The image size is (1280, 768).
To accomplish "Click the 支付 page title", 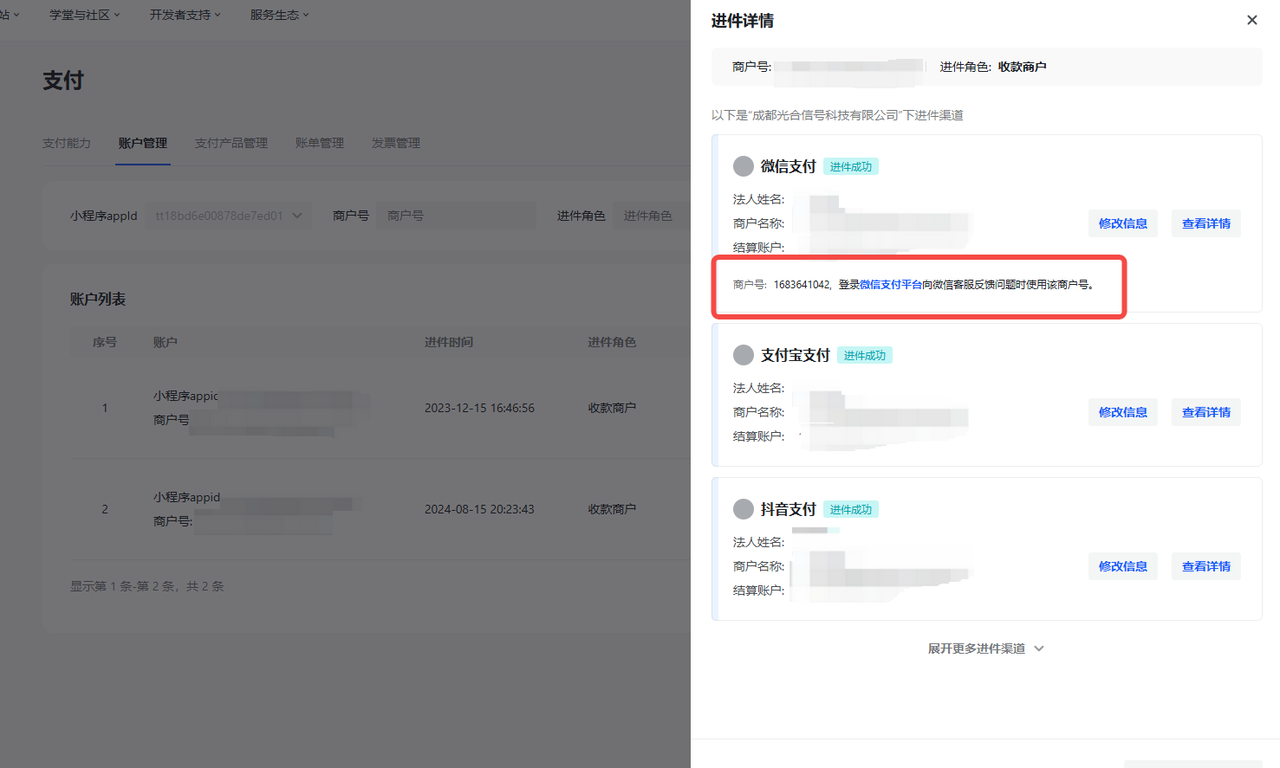I will [x=63, y=81].
